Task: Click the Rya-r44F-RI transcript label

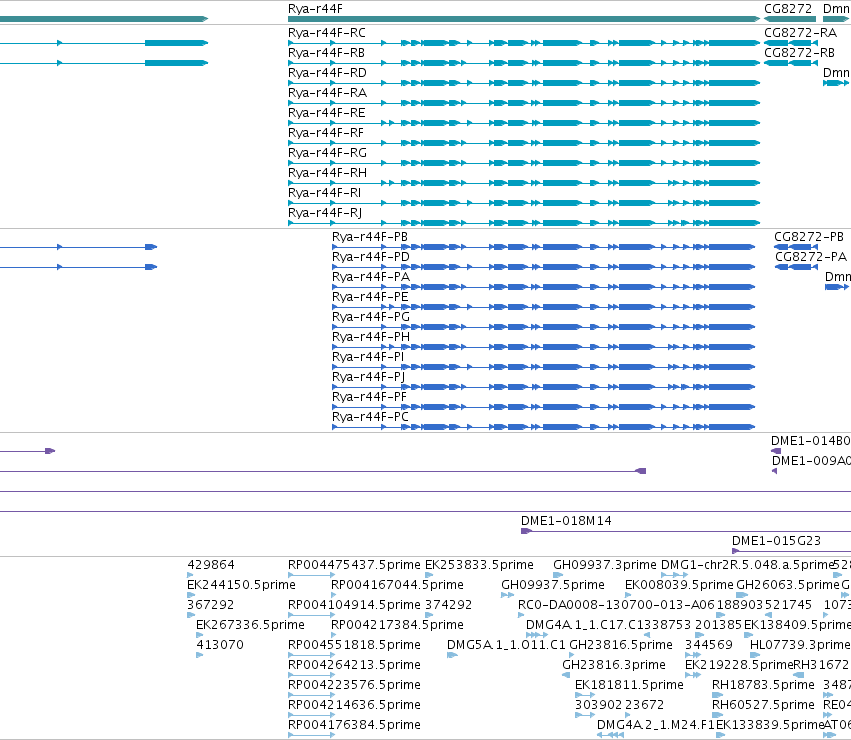Action: [325, 193]
